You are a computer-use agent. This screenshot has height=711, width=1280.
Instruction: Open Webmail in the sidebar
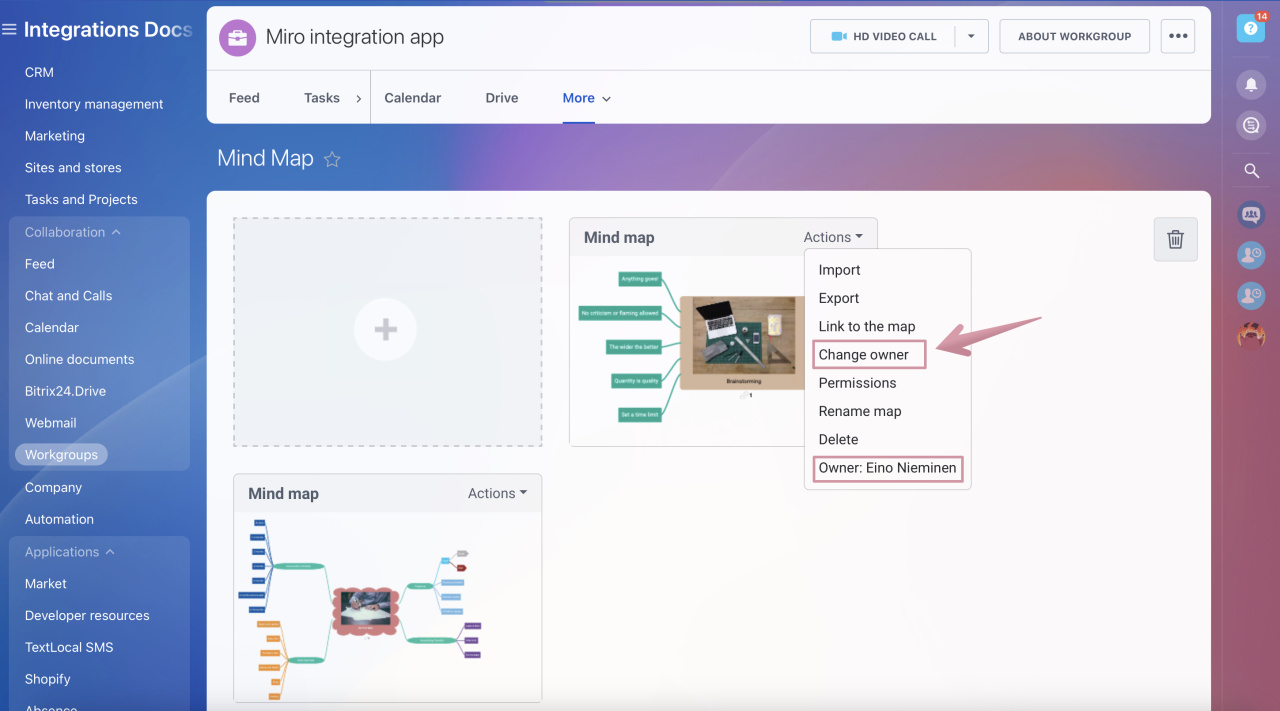coord(51,423)
